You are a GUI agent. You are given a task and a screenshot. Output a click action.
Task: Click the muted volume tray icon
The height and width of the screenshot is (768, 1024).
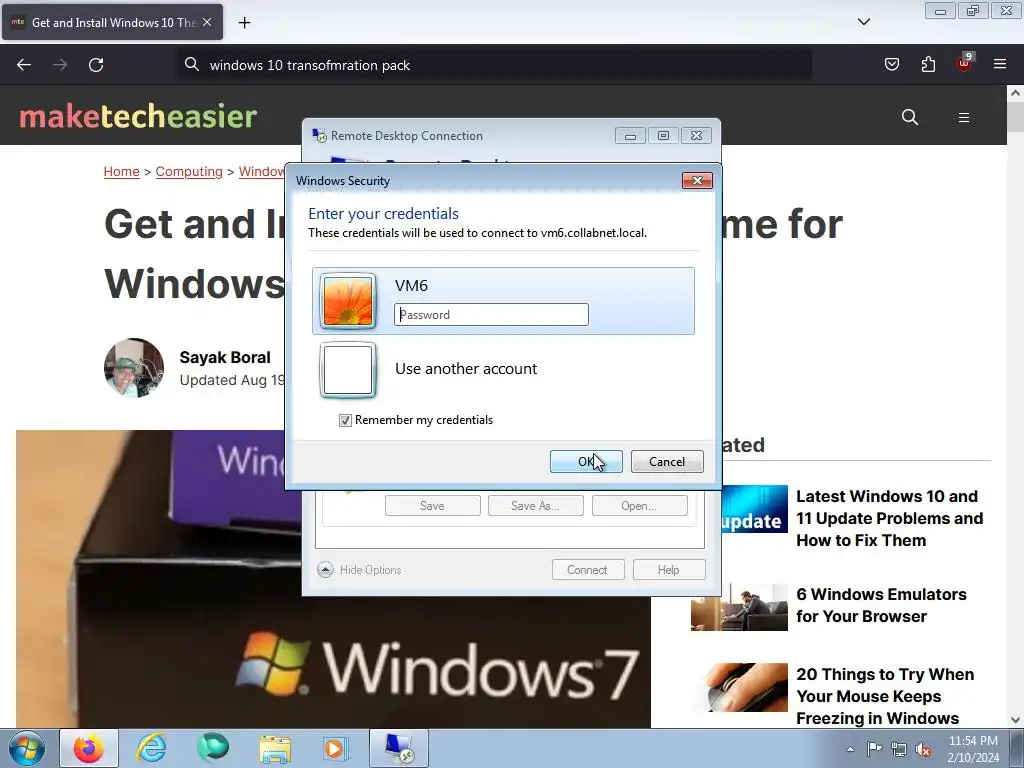click(x=923, y=749)
